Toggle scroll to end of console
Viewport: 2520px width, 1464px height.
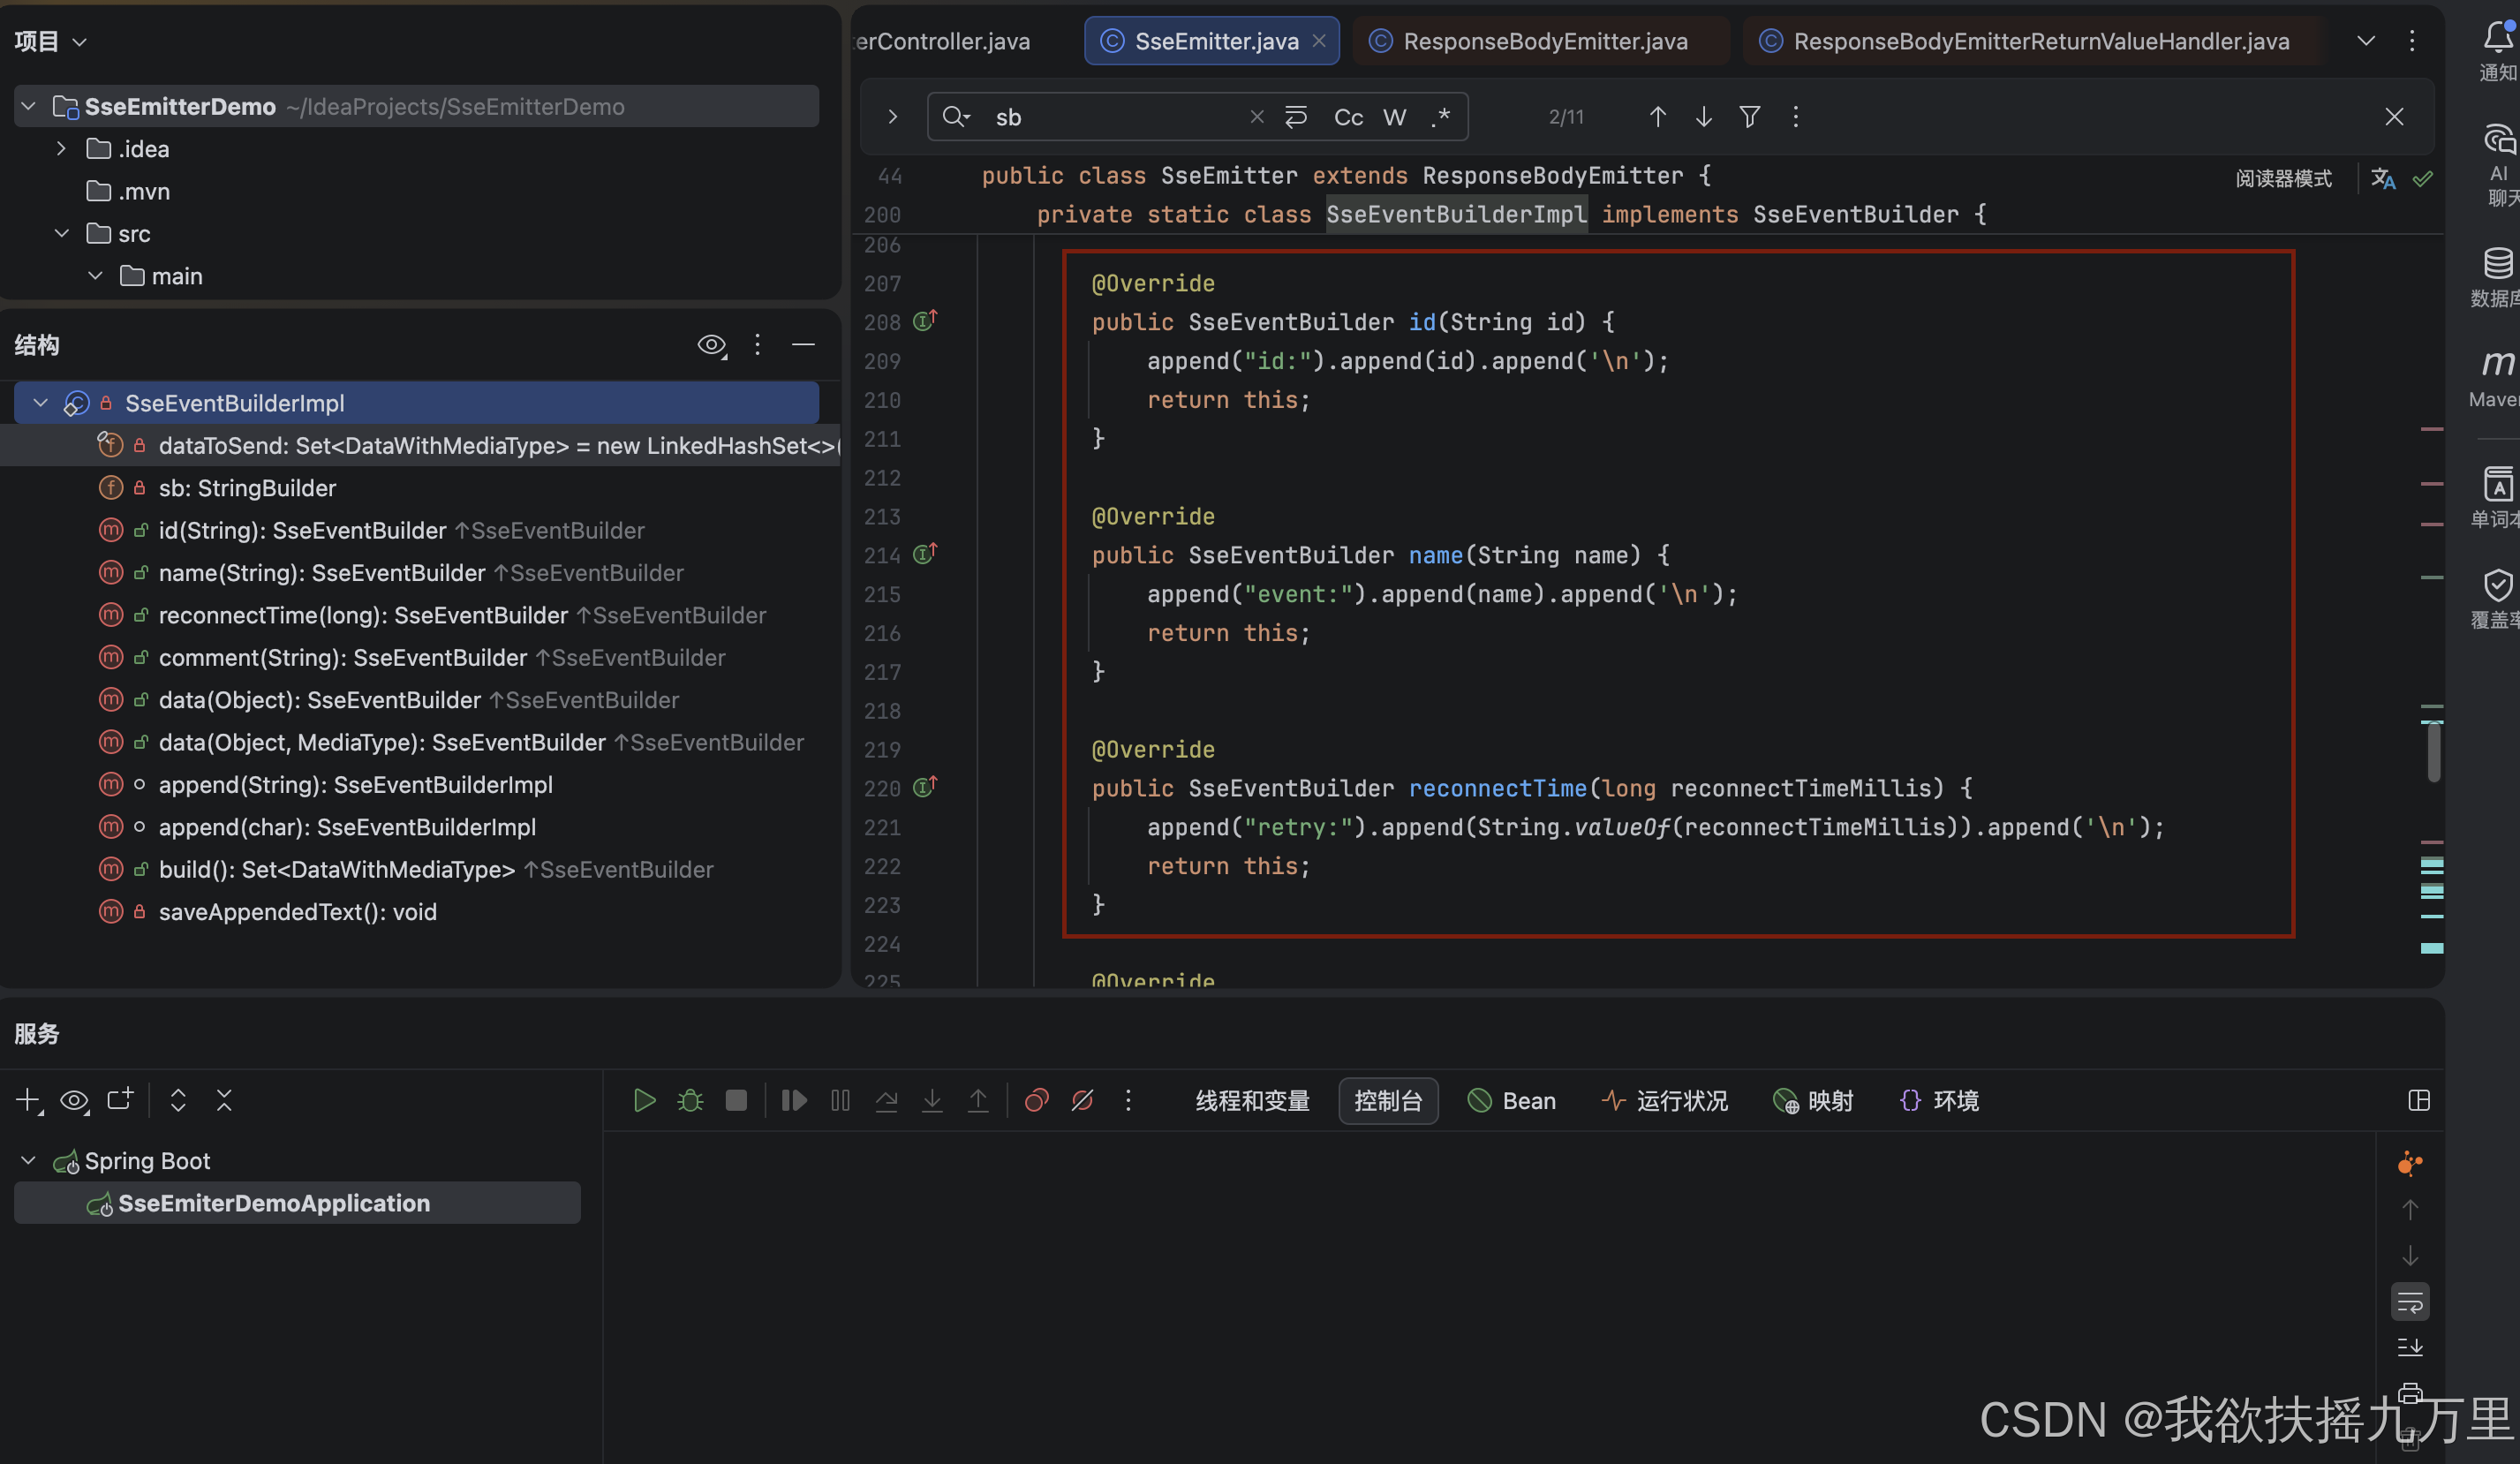point(2410,1347)
